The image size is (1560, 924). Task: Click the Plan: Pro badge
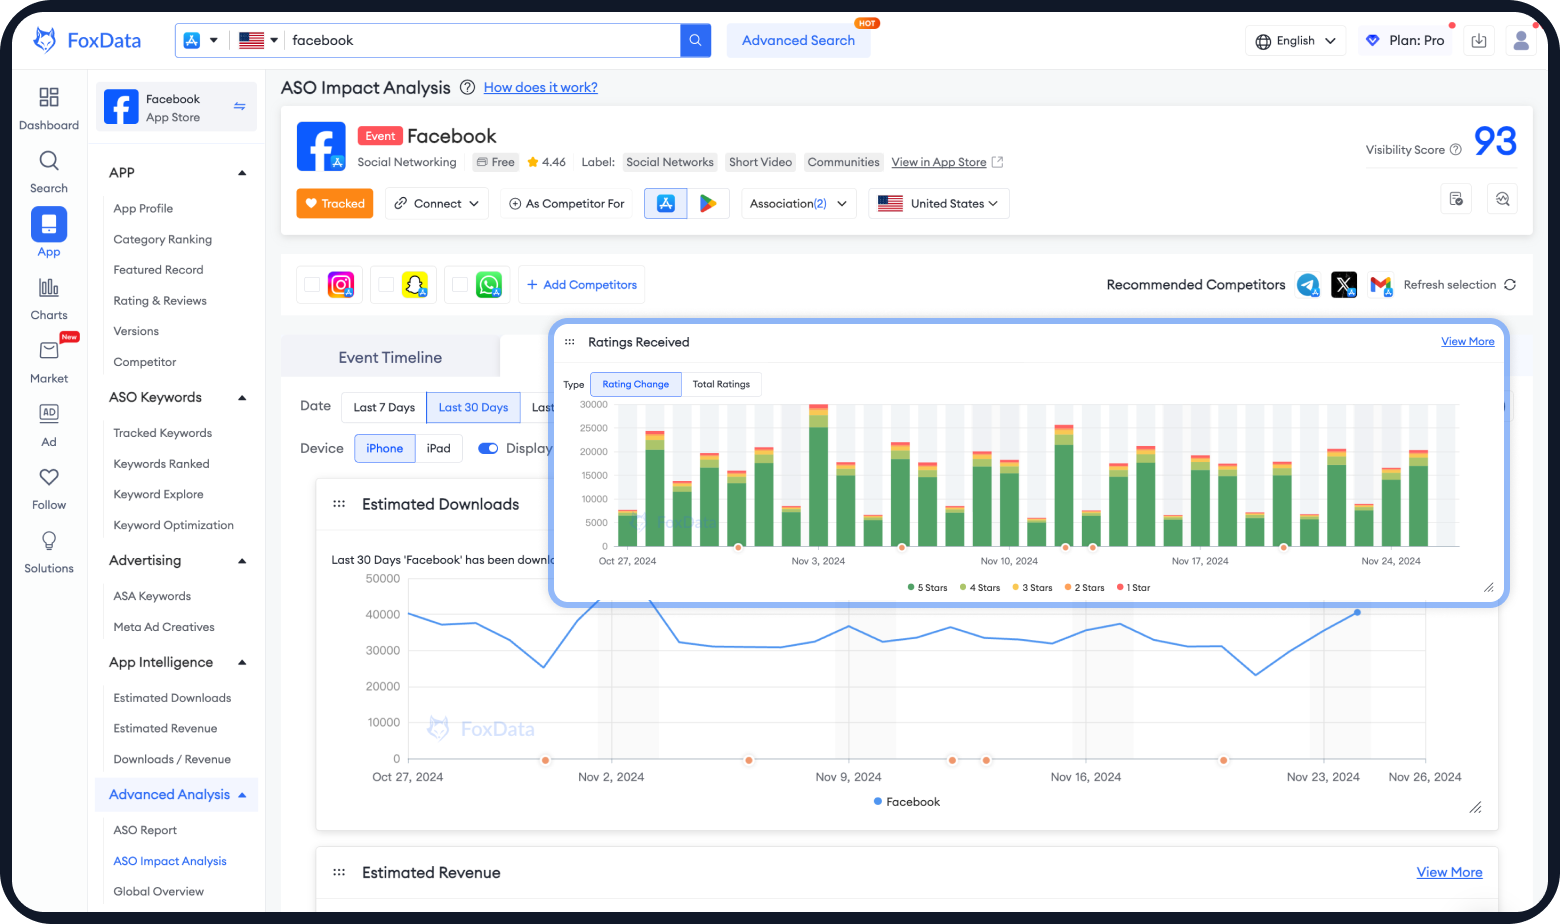[x=1405, y=41]
